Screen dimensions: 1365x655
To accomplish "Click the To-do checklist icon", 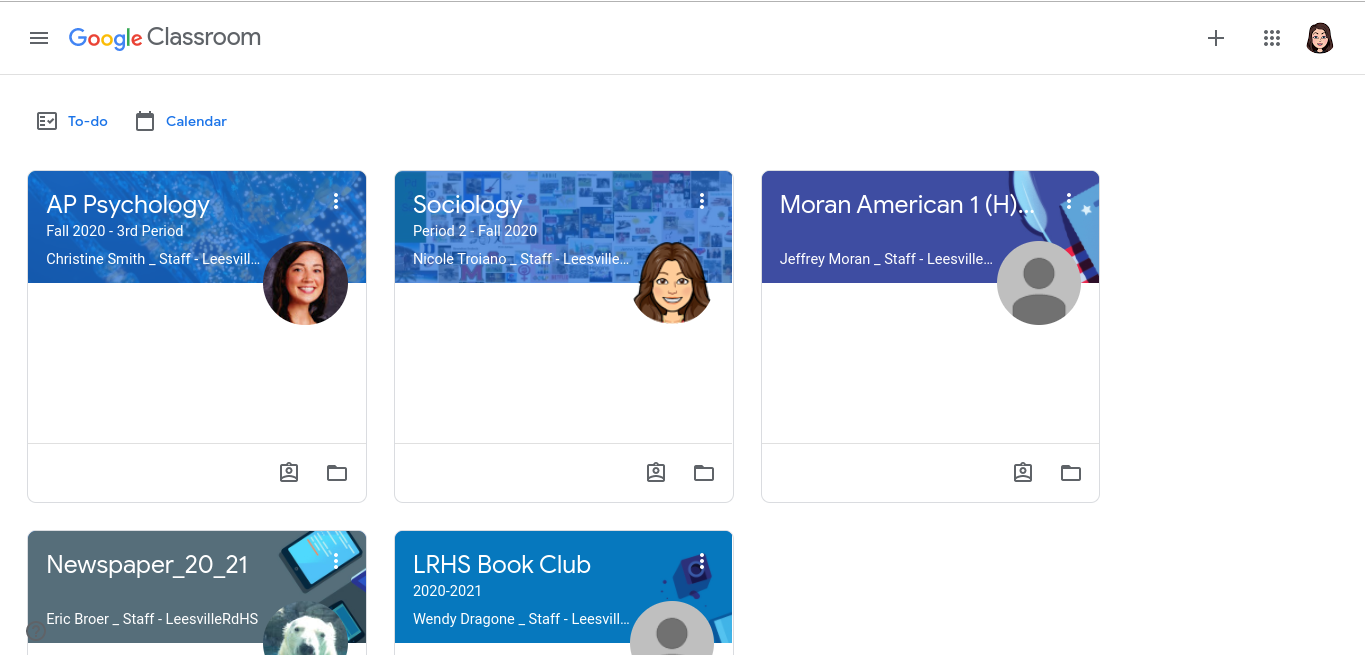I will 47,121.
